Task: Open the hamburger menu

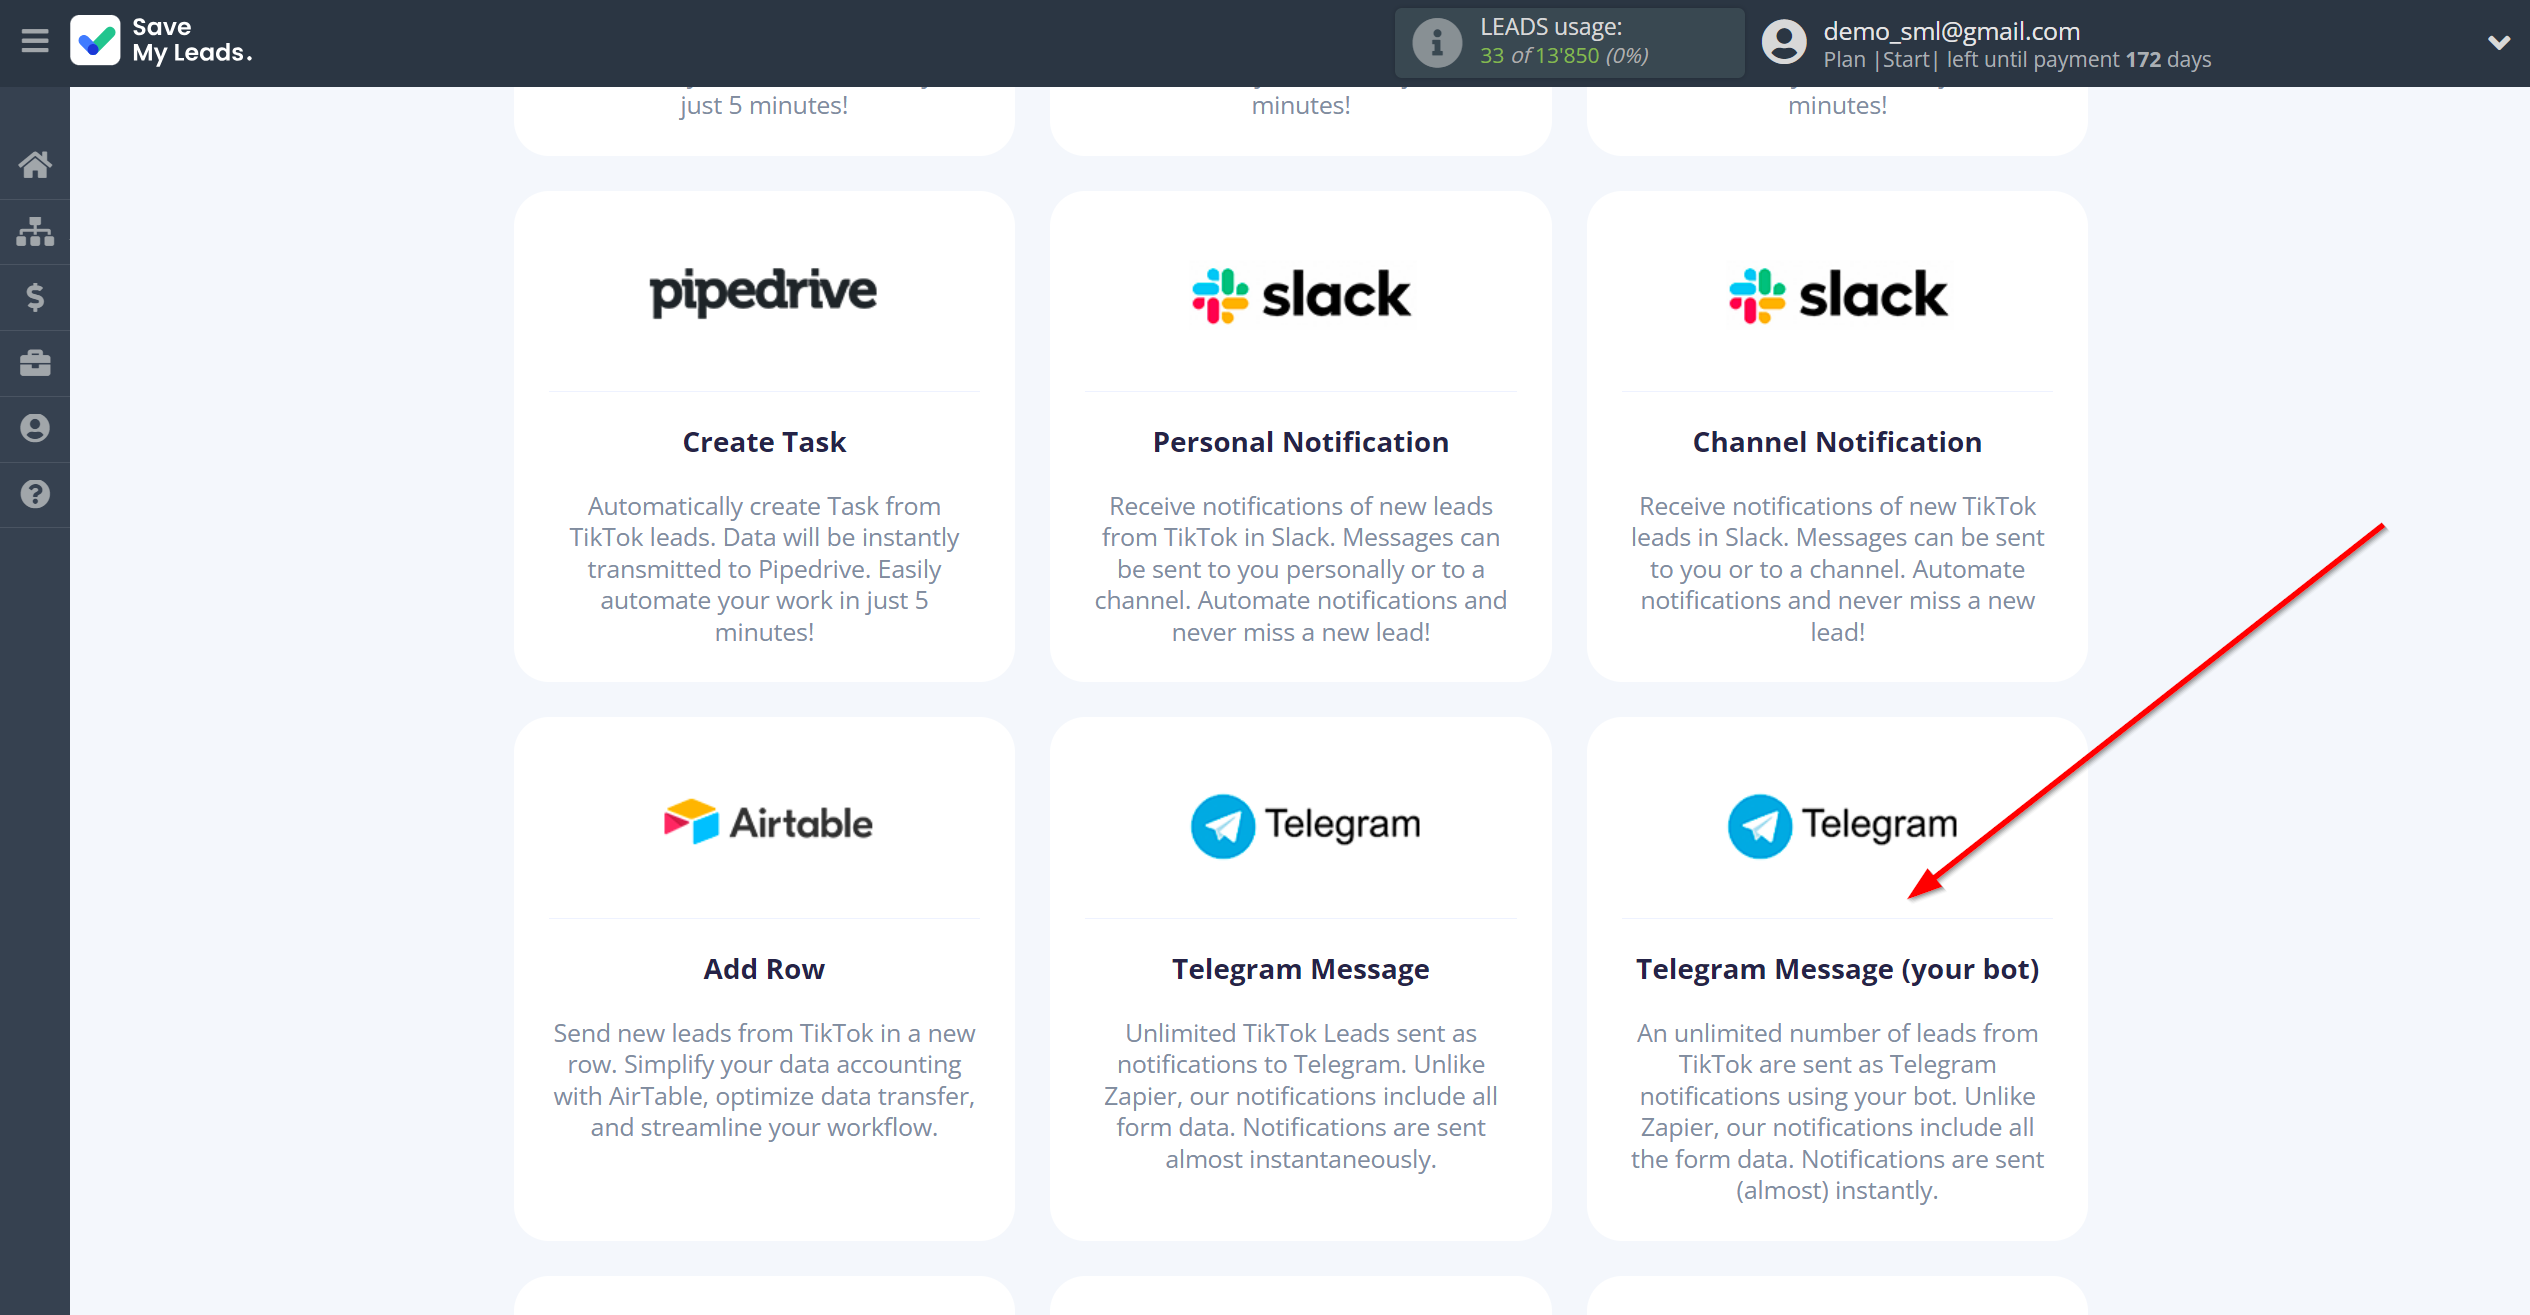Action: [35, 41]
